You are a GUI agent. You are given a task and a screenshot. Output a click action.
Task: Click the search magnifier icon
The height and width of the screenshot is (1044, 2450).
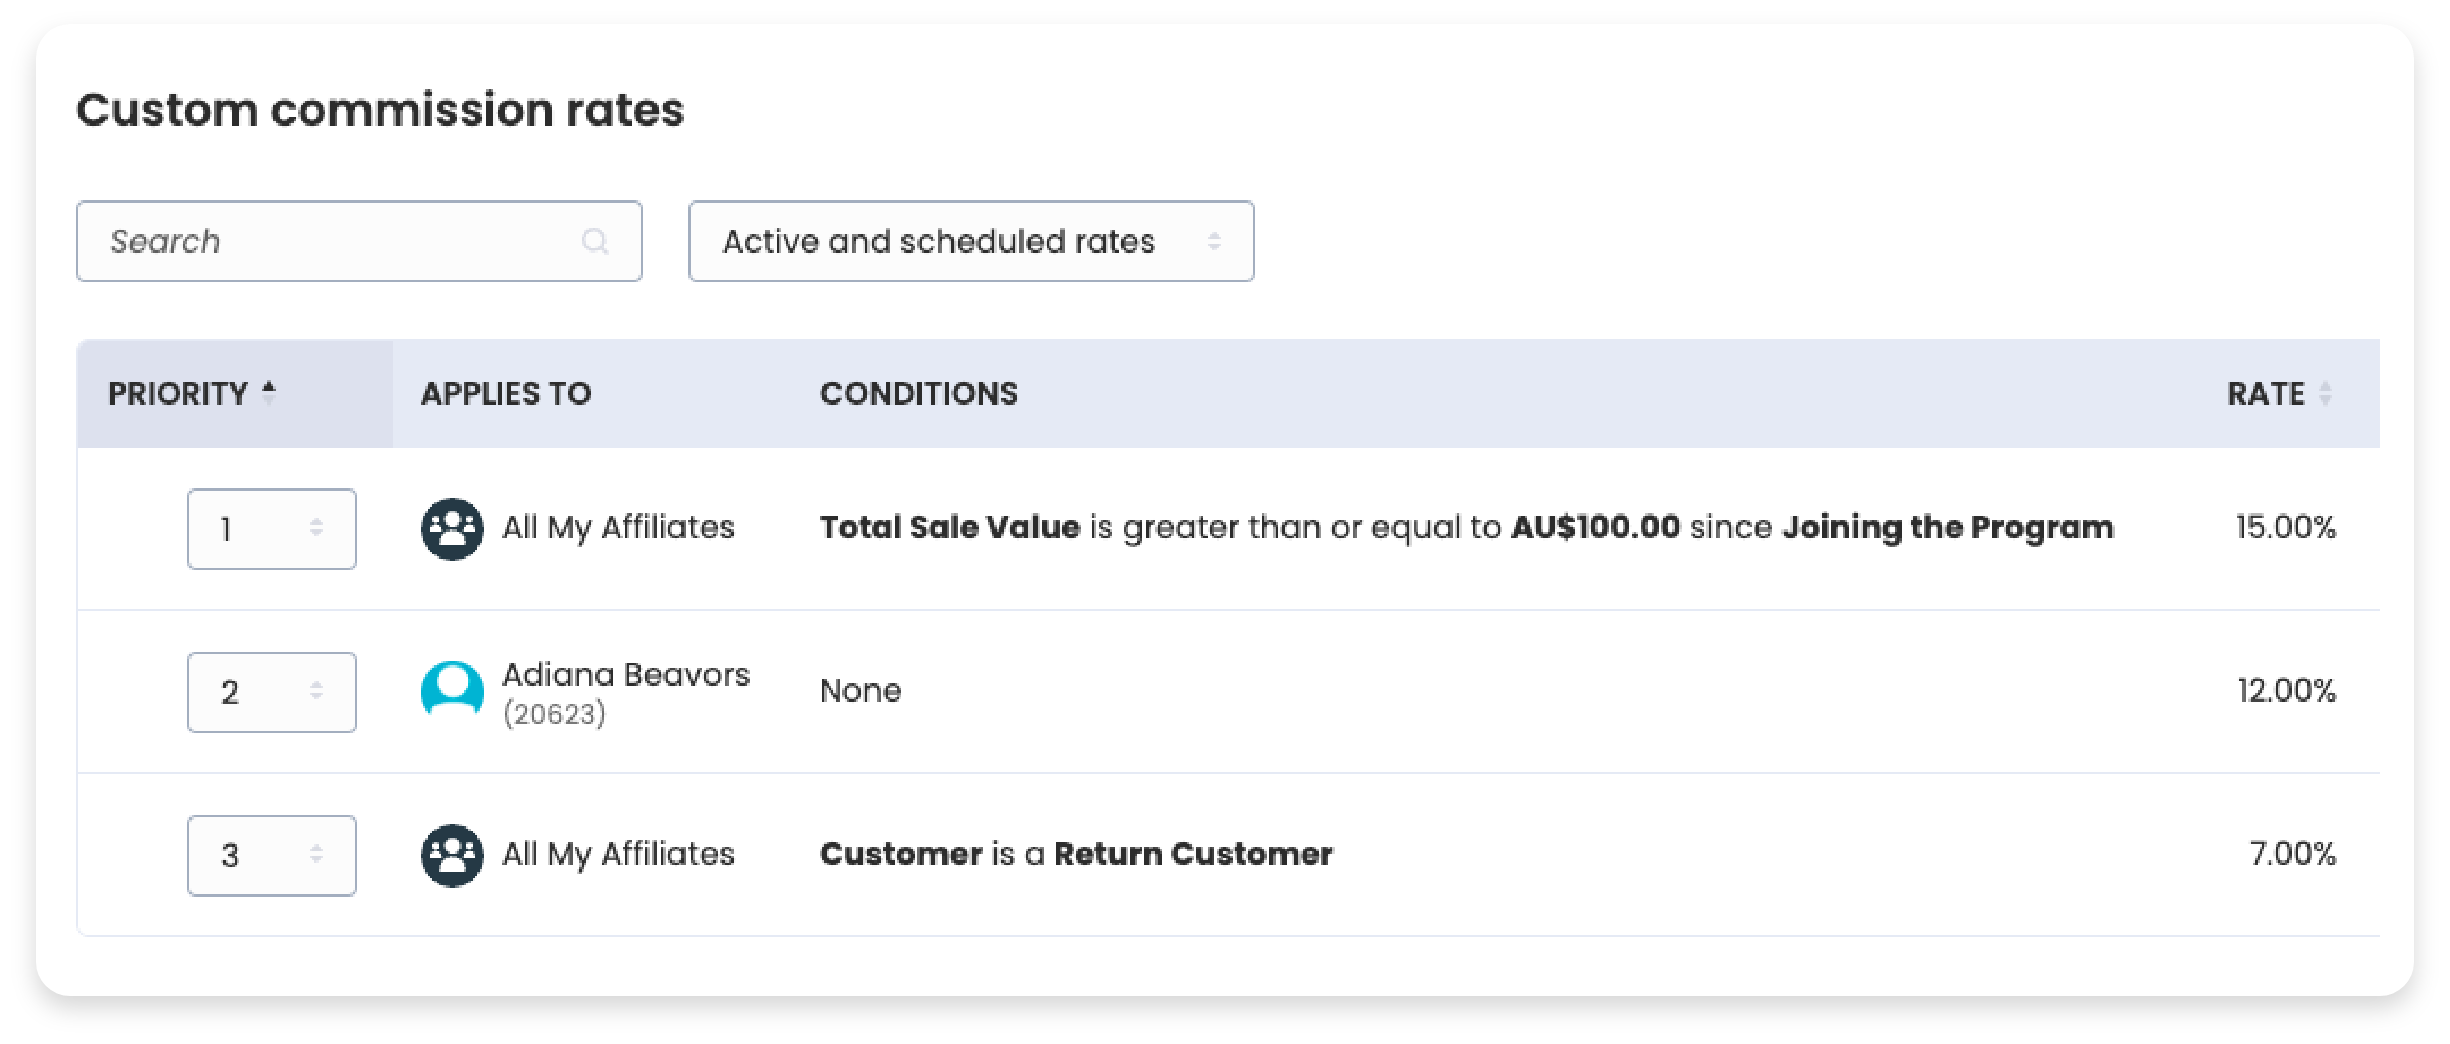click(x=595, y=241)
